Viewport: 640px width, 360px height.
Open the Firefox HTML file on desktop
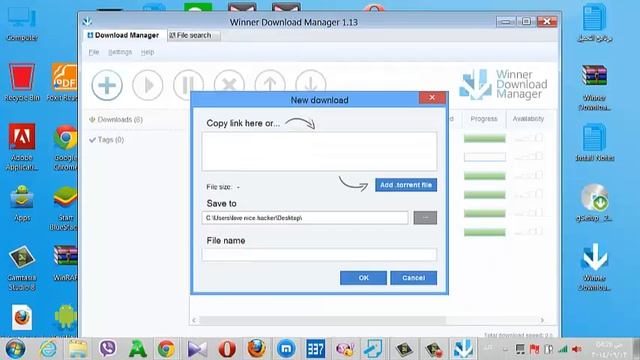tap(22, 318)
